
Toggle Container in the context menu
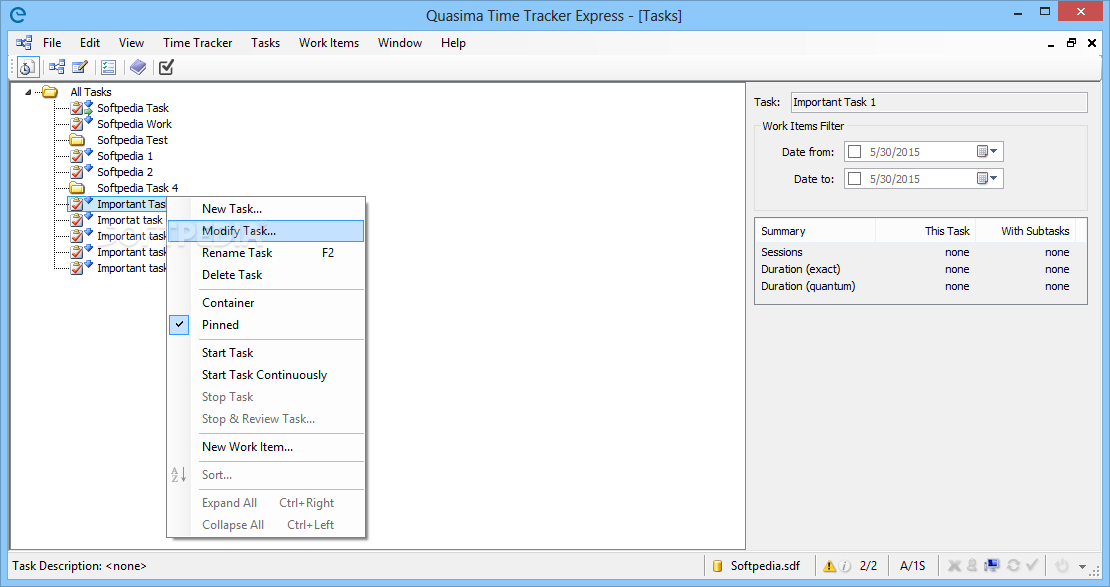[266, 303]
